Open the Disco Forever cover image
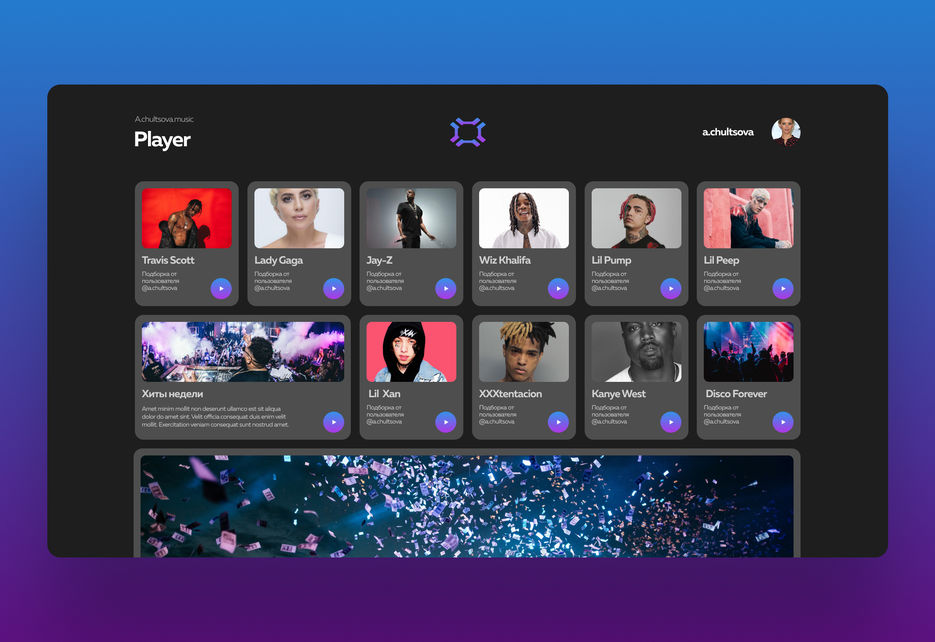Screen dimensions: 935x642 coord(748,352)
